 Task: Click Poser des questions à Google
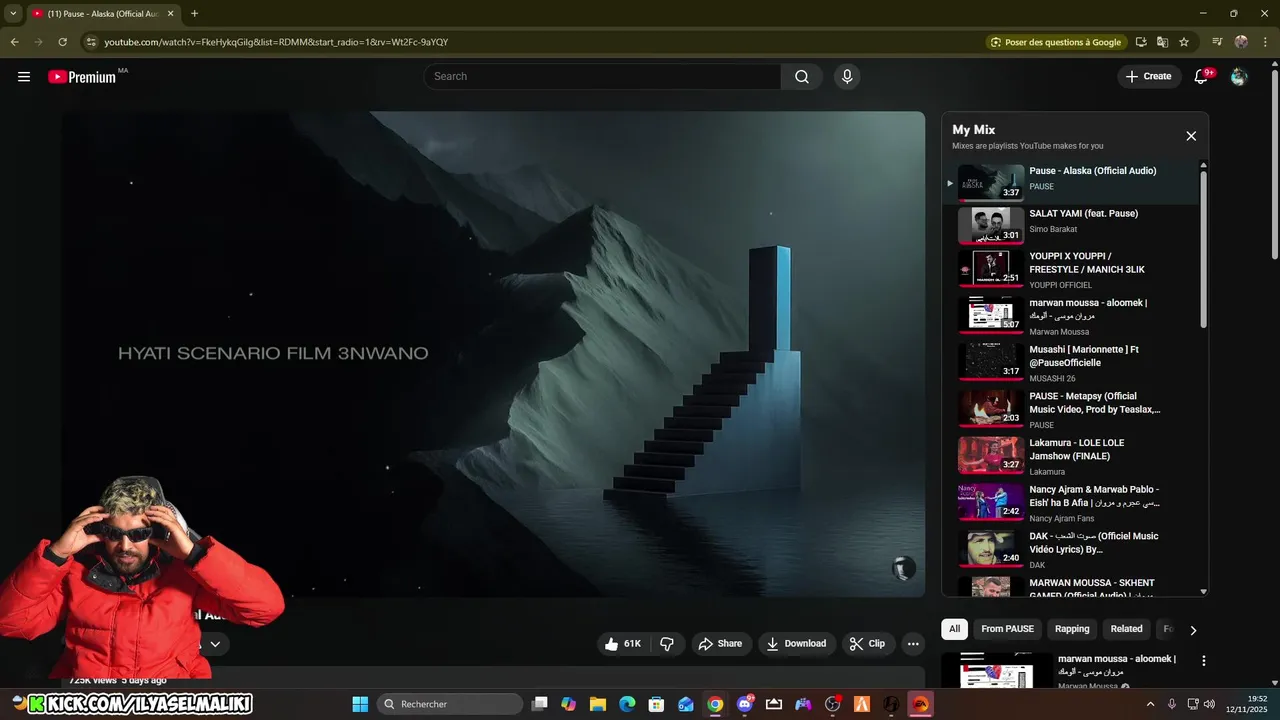click(x=1056, y=42)
